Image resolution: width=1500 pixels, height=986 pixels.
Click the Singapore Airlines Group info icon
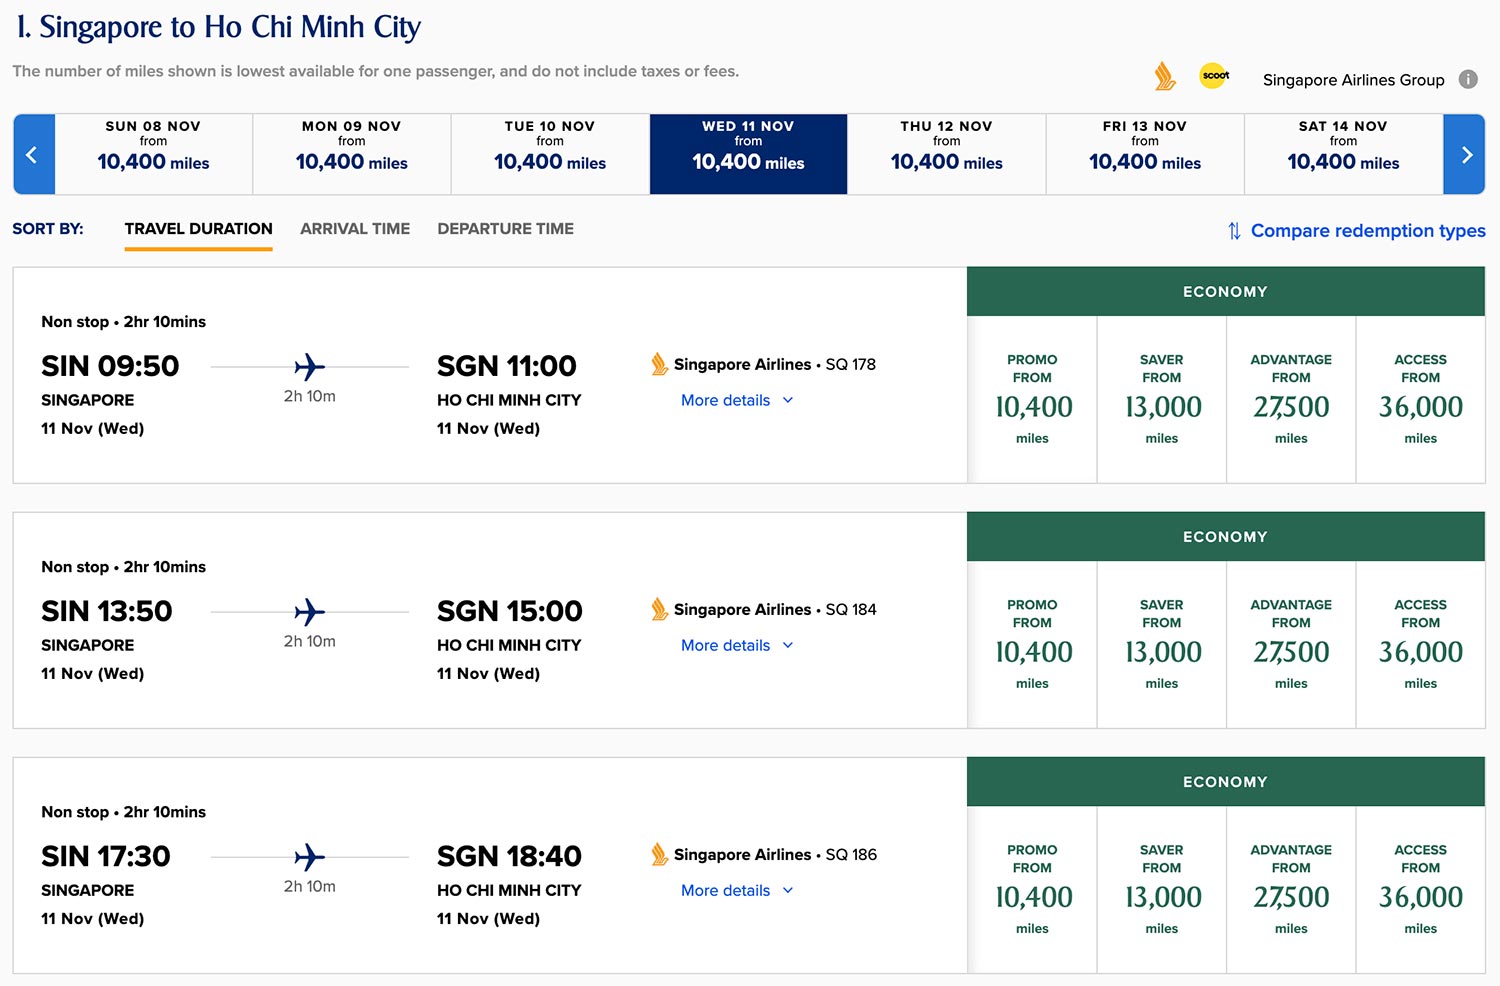(x=1467, y=80)
